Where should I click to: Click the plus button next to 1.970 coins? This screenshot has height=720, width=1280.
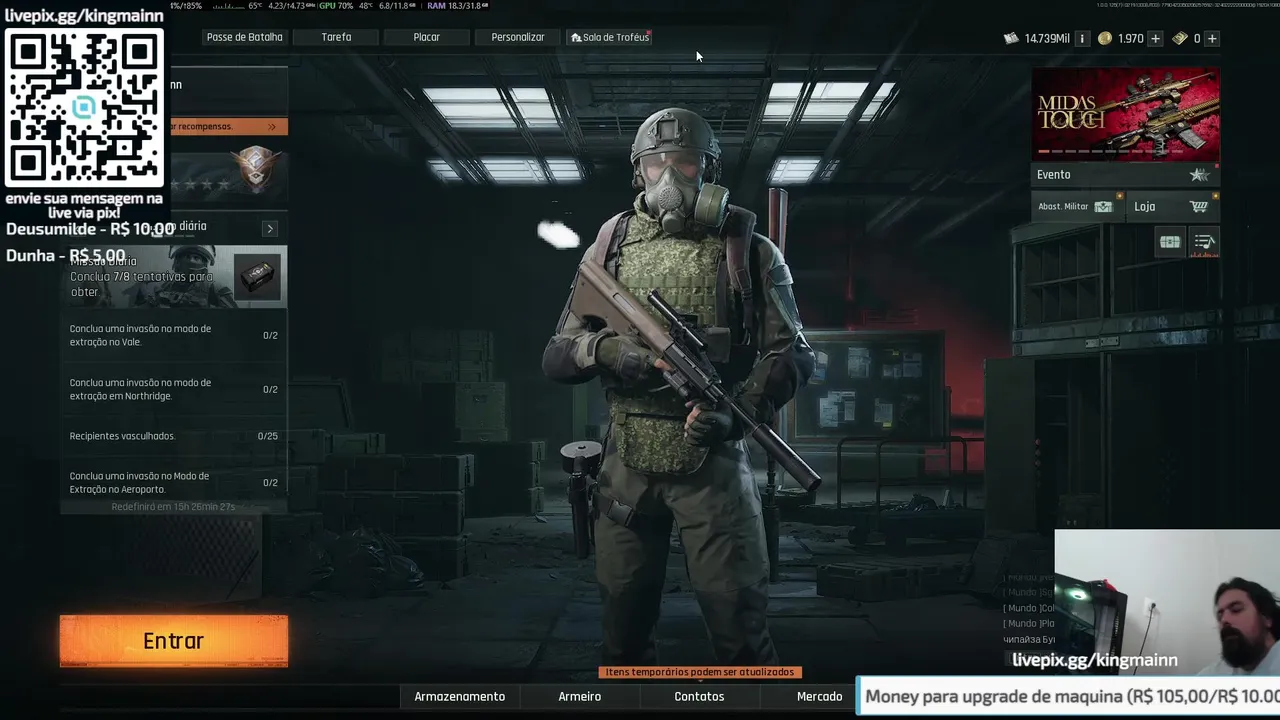tap(1155, 39)
